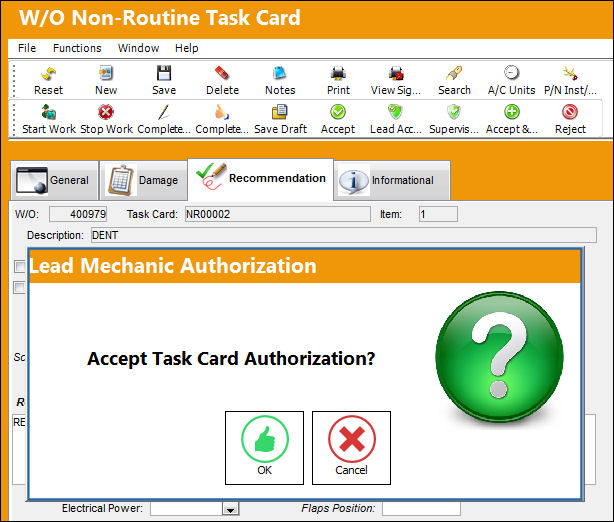The image size is (614, 522).
Task: Toggle the lower checkbox beside the dialog
Action: [x=20, y=287]
